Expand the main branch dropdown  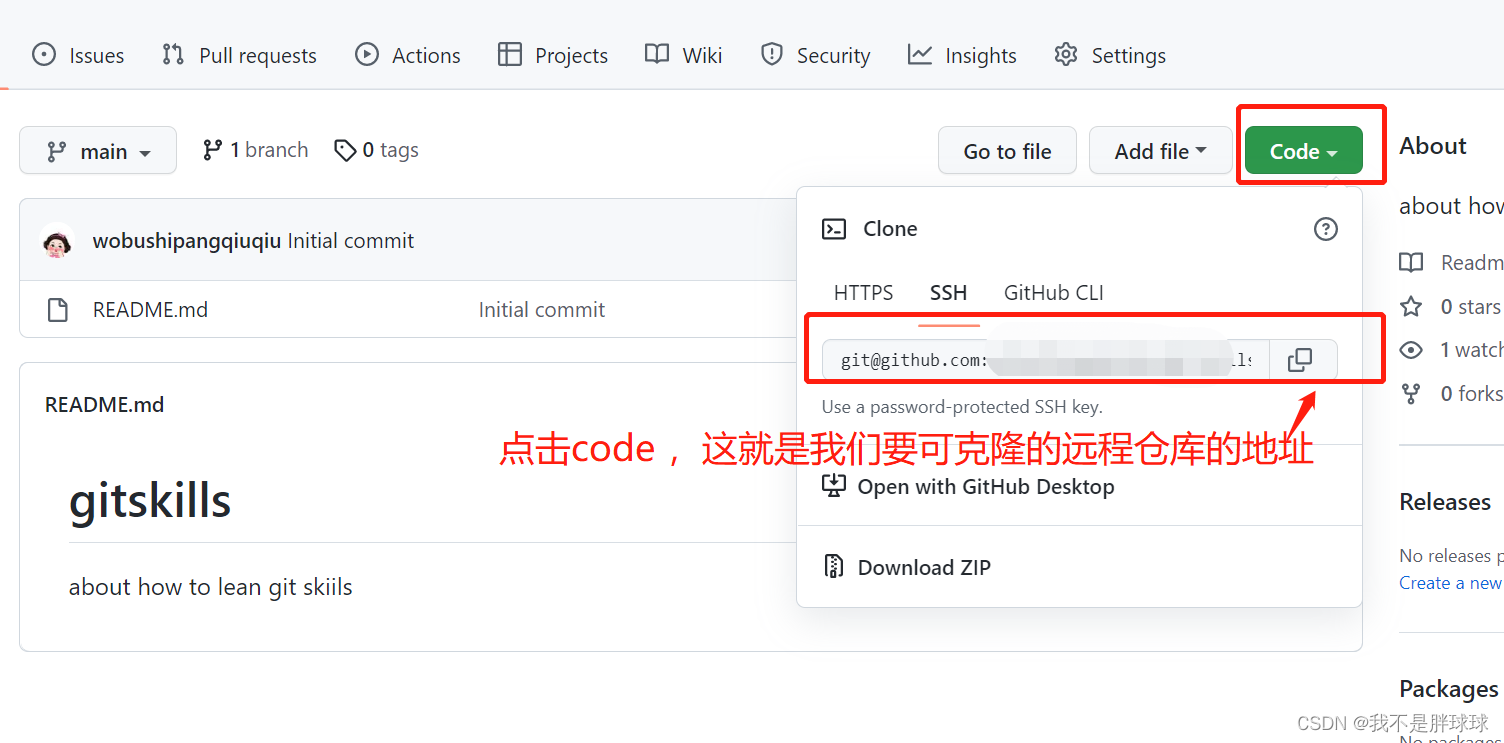[98, 151]
